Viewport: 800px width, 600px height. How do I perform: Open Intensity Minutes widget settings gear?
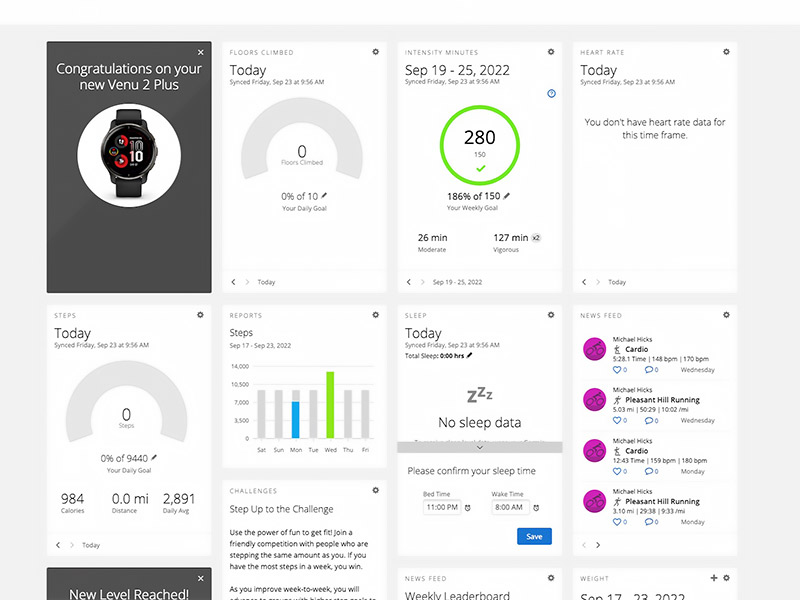pos(551,52)
